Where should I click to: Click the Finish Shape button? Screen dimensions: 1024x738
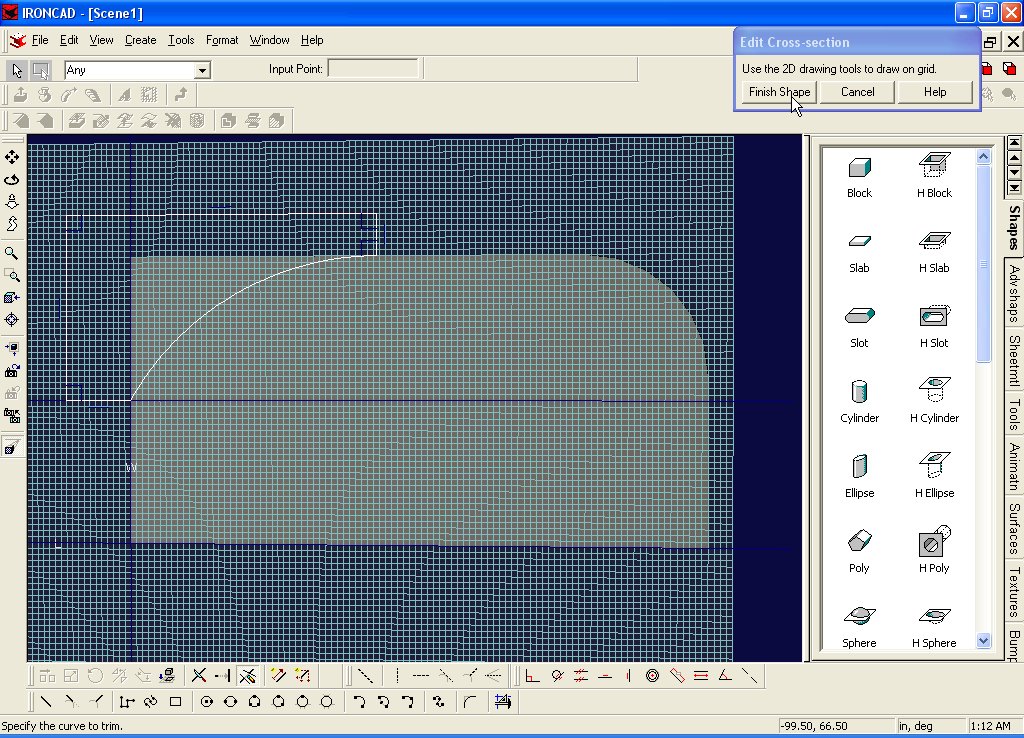[779, 92]
